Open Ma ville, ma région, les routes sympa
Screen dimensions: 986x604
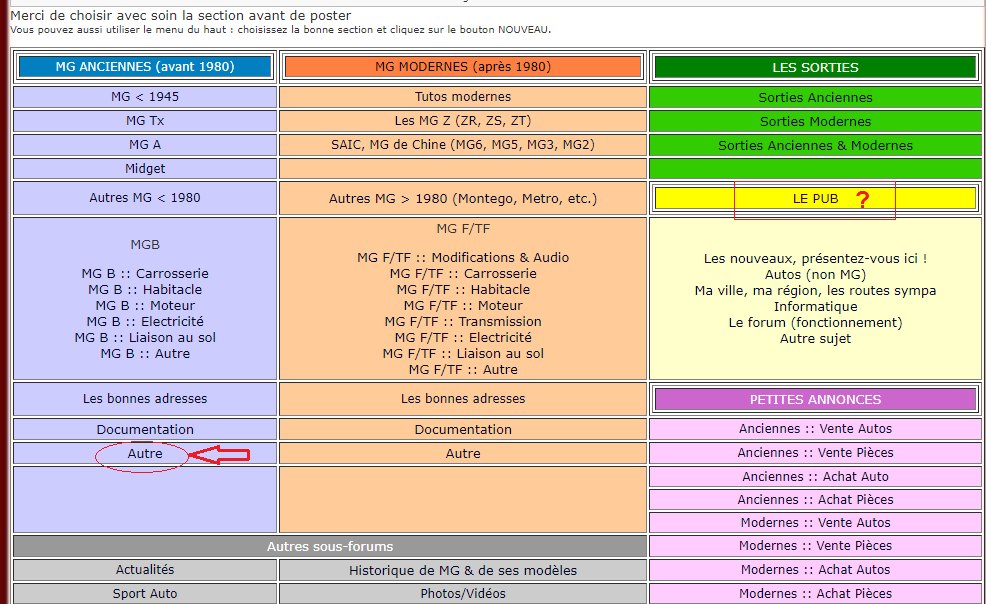[815, 290]
